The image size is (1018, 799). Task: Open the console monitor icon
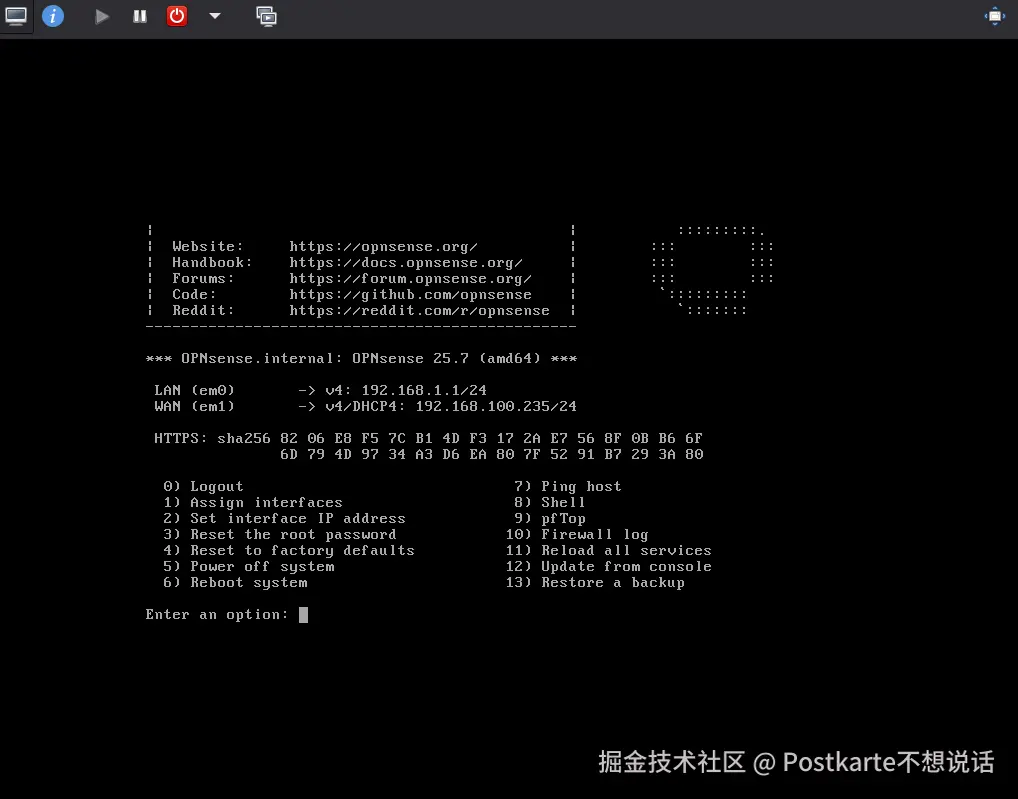[16, 16]
